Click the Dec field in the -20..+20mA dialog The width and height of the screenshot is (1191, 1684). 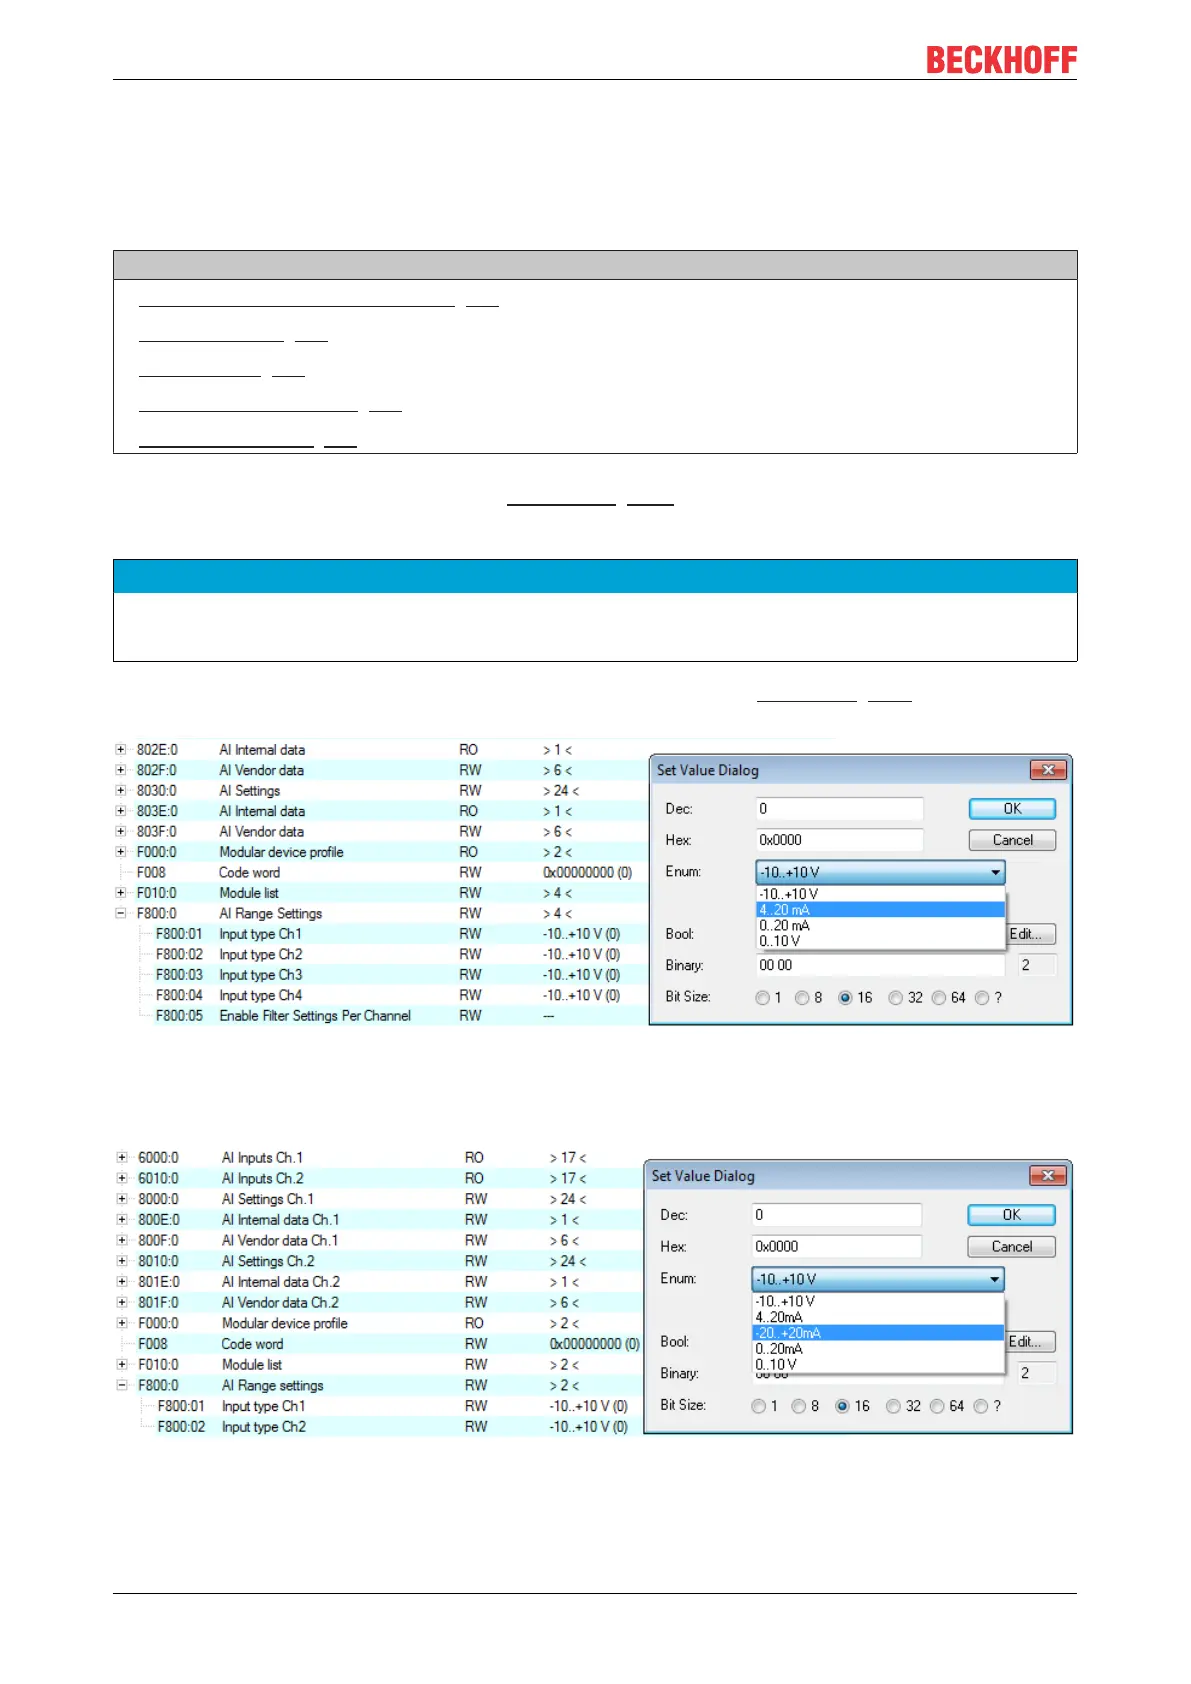837,1215
